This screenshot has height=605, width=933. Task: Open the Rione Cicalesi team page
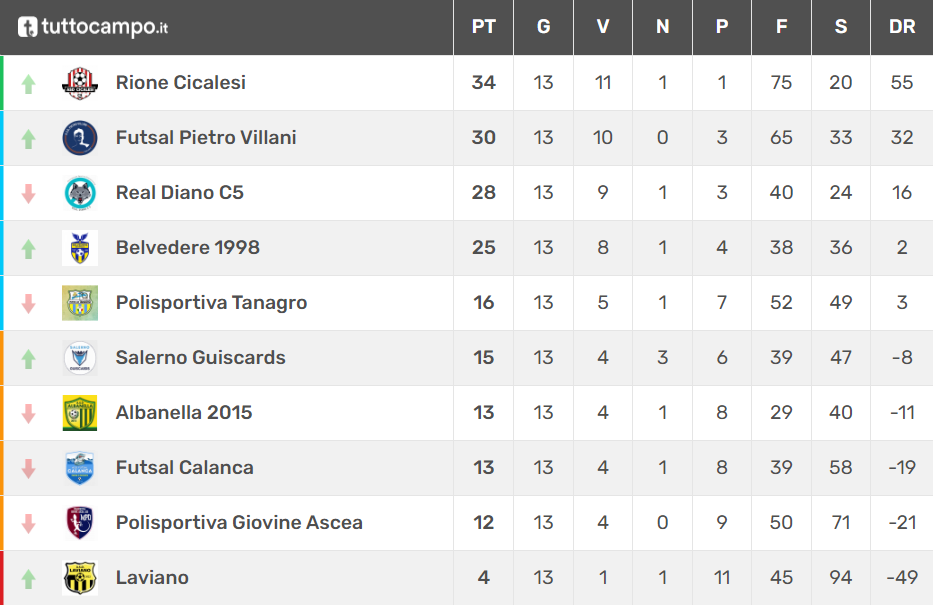[x=181, y=83]
